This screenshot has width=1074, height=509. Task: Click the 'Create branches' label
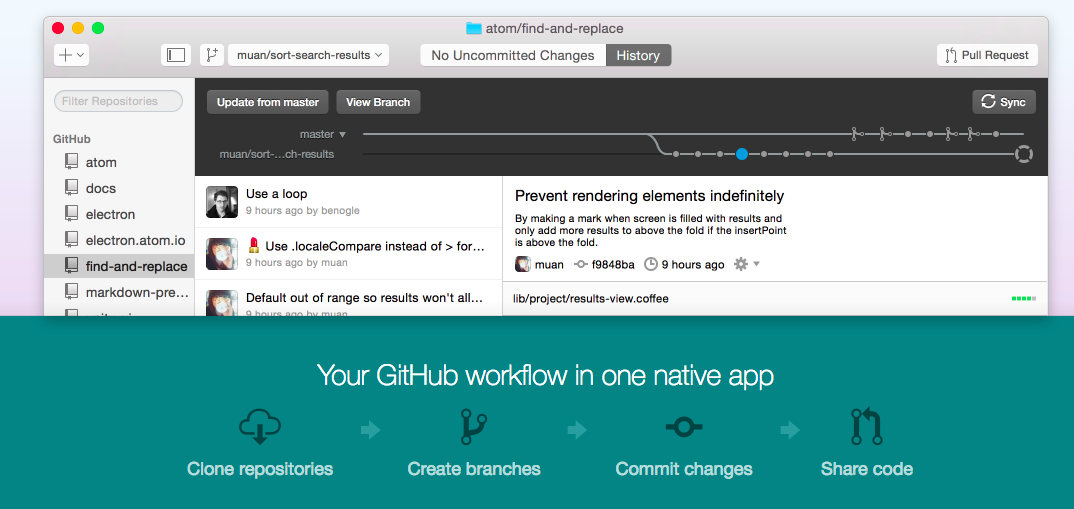tap(473, 469)
